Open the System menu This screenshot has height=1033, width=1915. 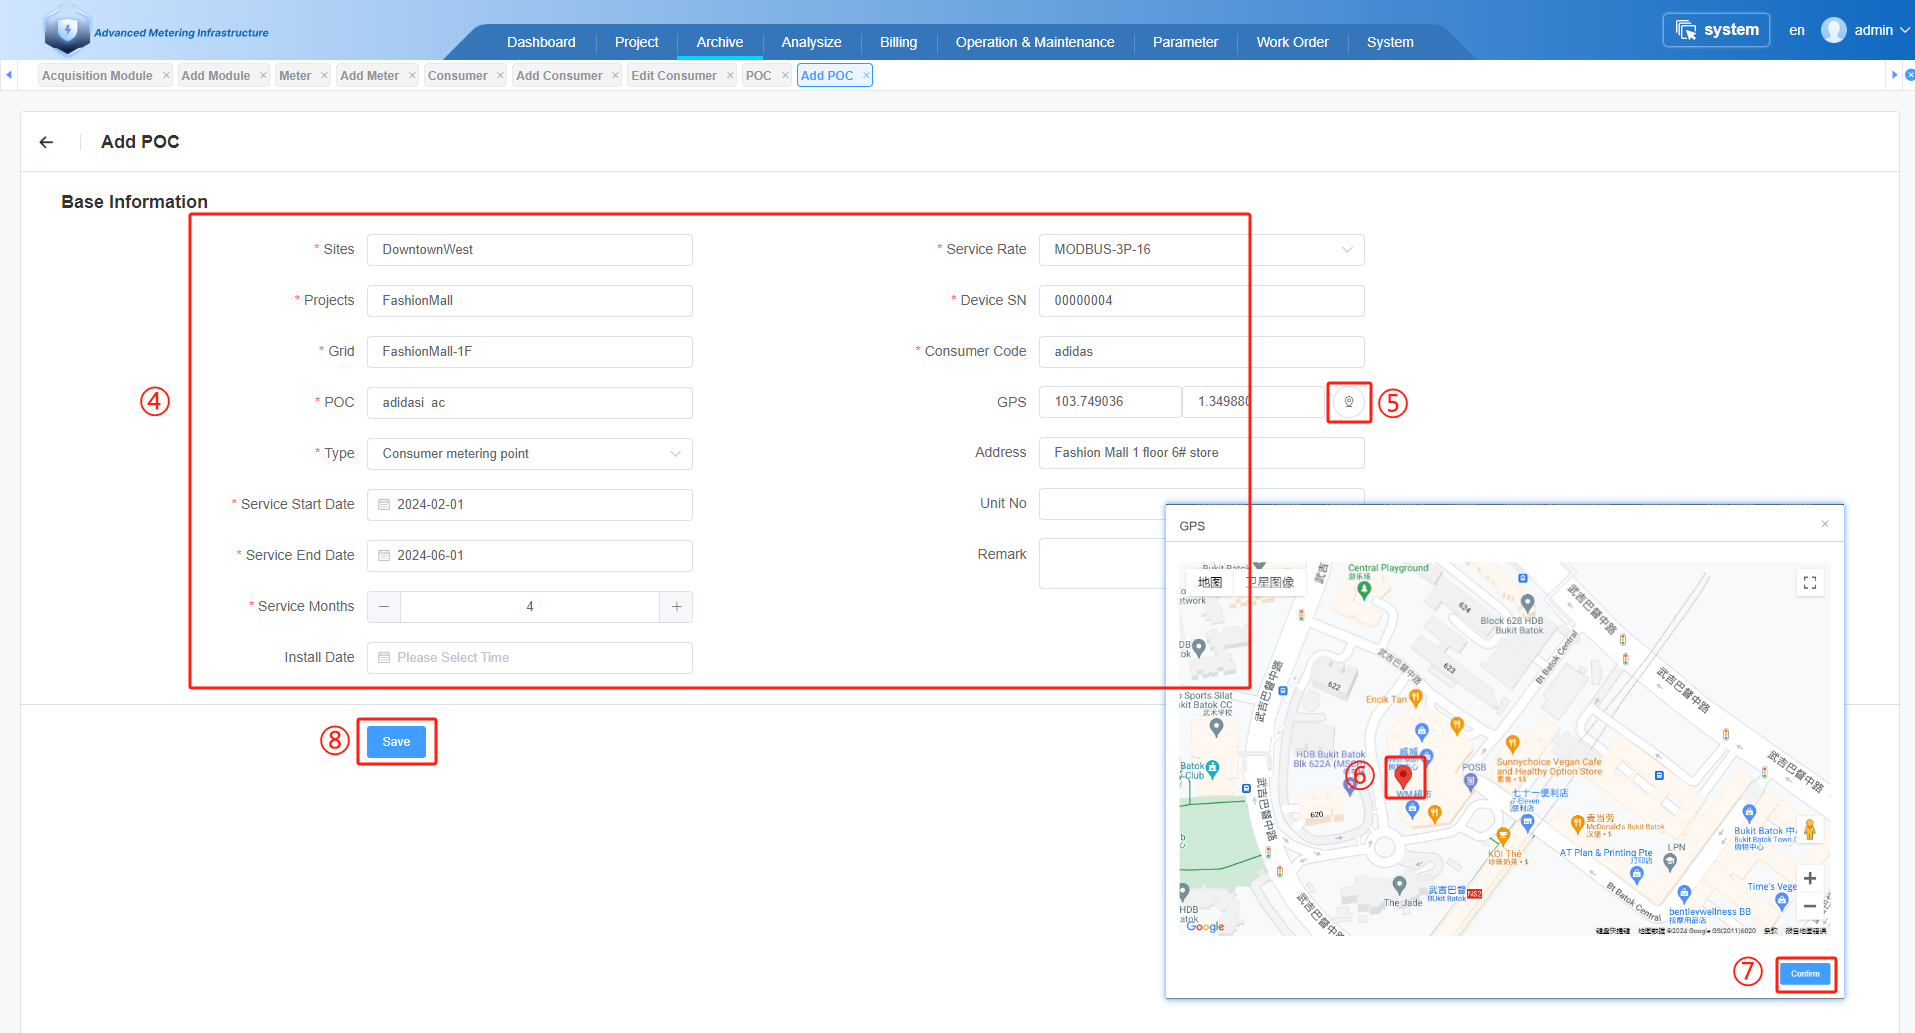click(x=1390, y=42)
